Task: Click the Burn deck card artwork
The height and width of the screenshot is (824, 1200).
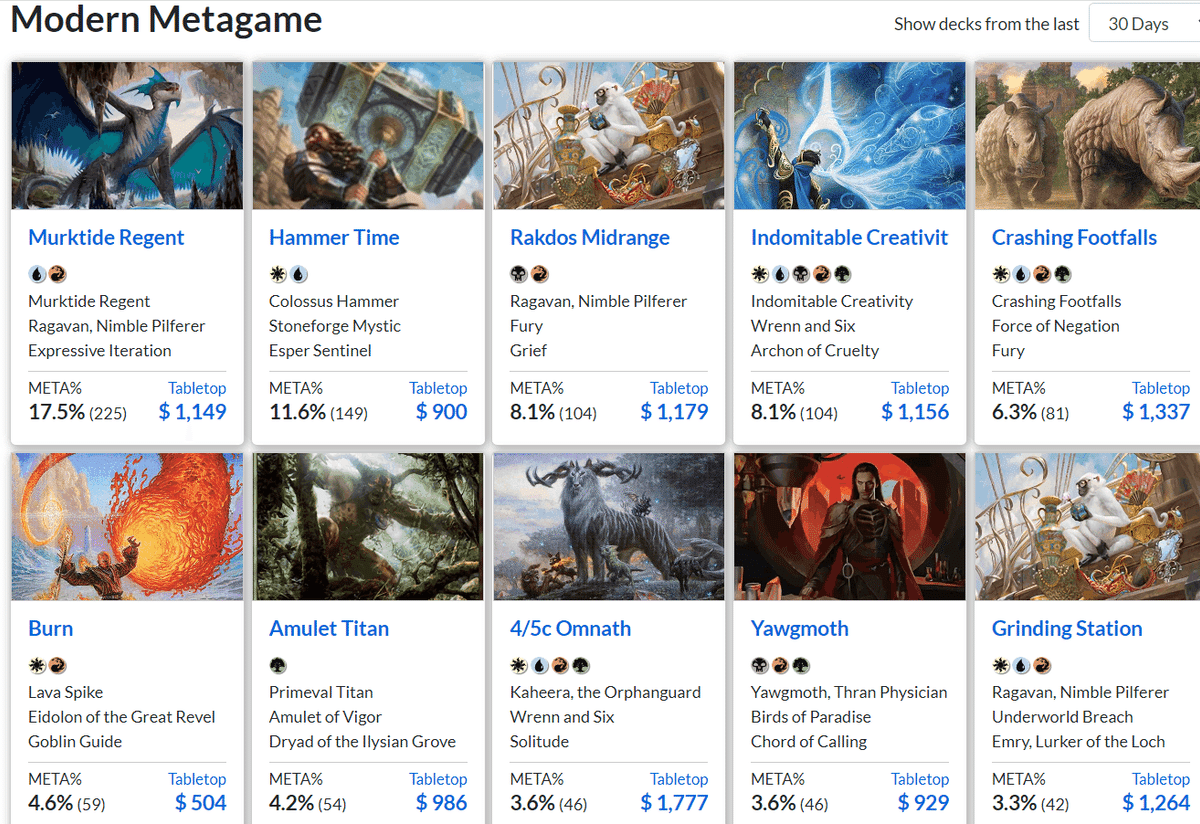Action: point(127,526)
